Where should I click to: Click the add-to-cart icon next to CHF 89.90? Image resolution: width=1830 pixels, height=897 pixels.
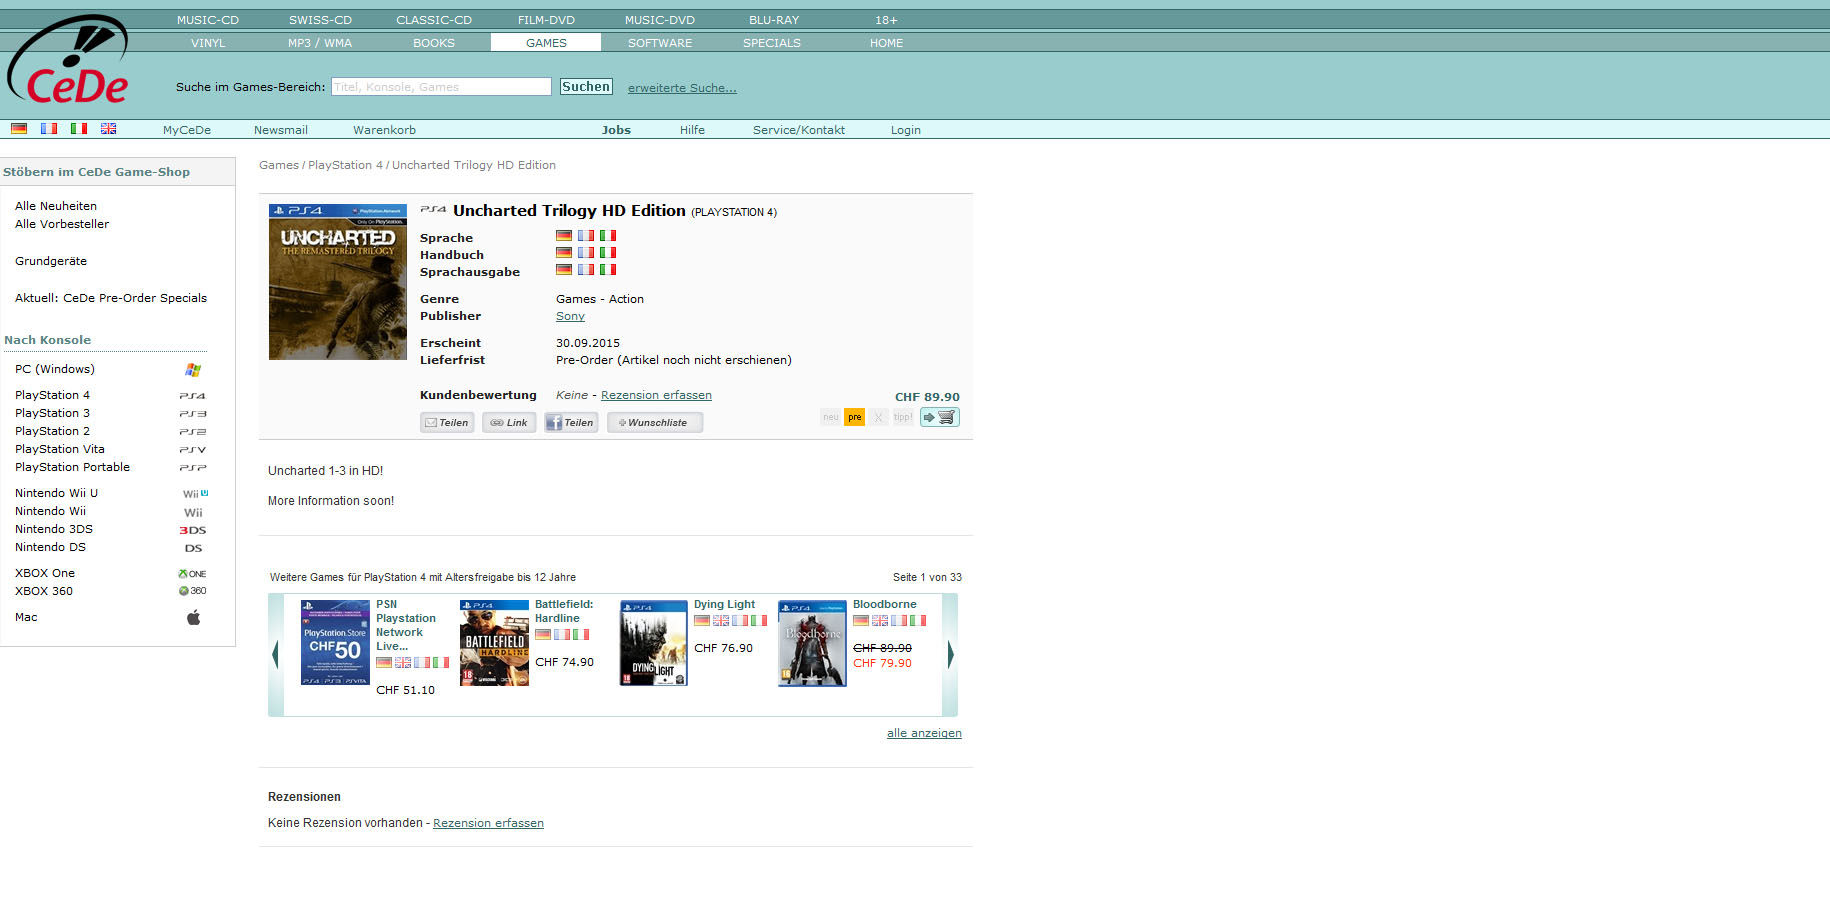[940, 417]
